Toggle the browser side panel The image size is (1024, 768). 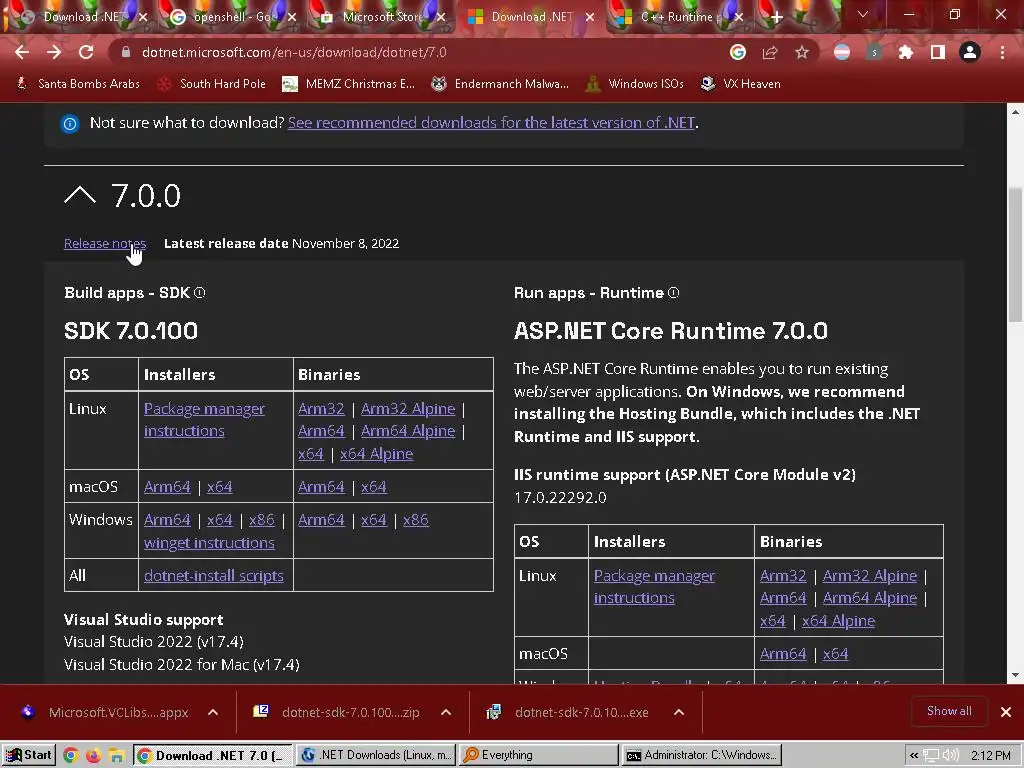pos(938,52)
